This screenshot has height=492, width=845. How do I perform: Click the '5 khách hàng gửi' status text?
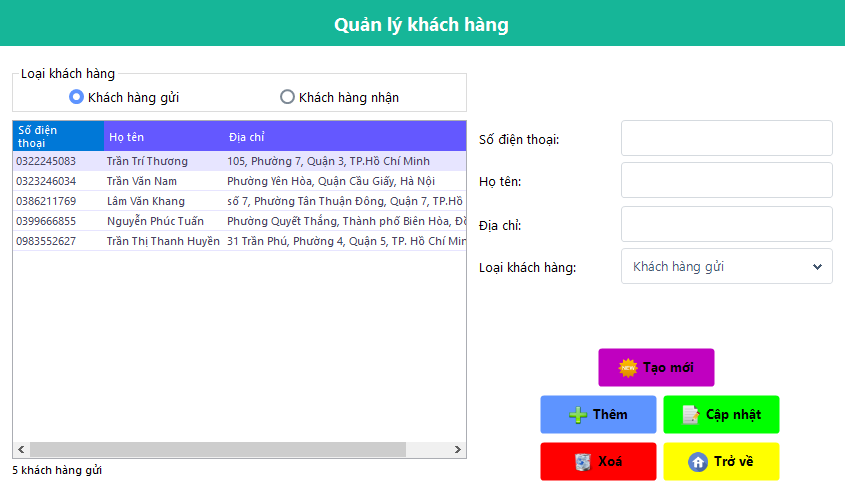pyautogui.click(x=57, y=470)
